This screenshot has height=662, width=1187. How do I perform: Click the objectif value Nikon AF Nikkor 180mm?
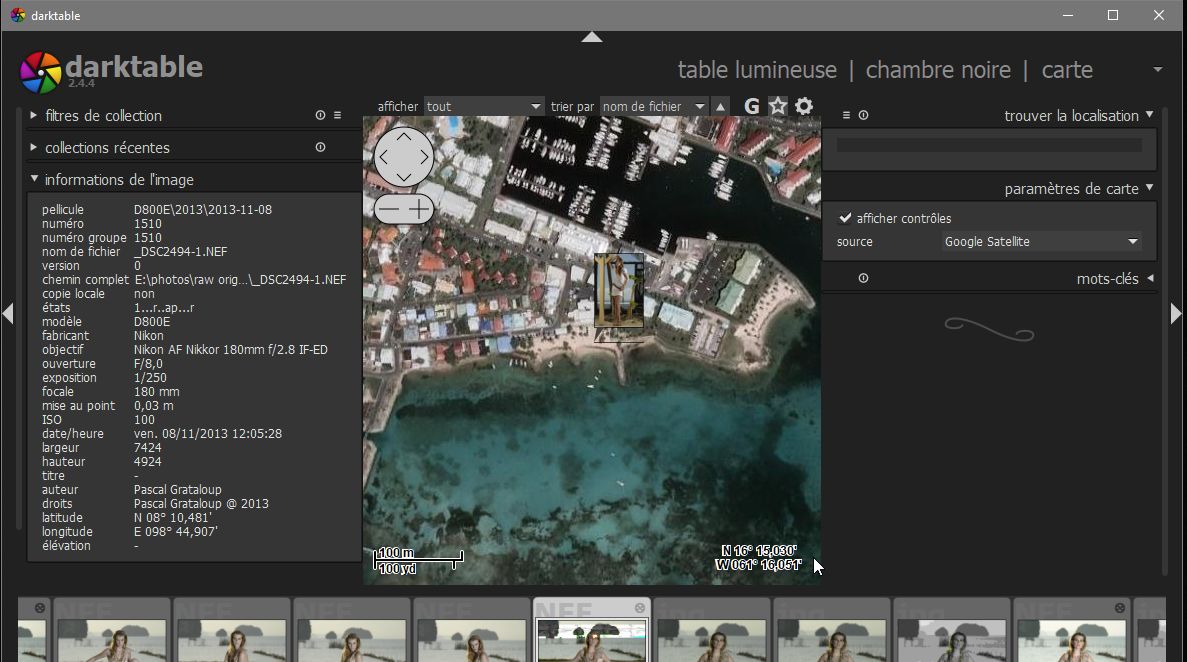(x=231, y=350)
